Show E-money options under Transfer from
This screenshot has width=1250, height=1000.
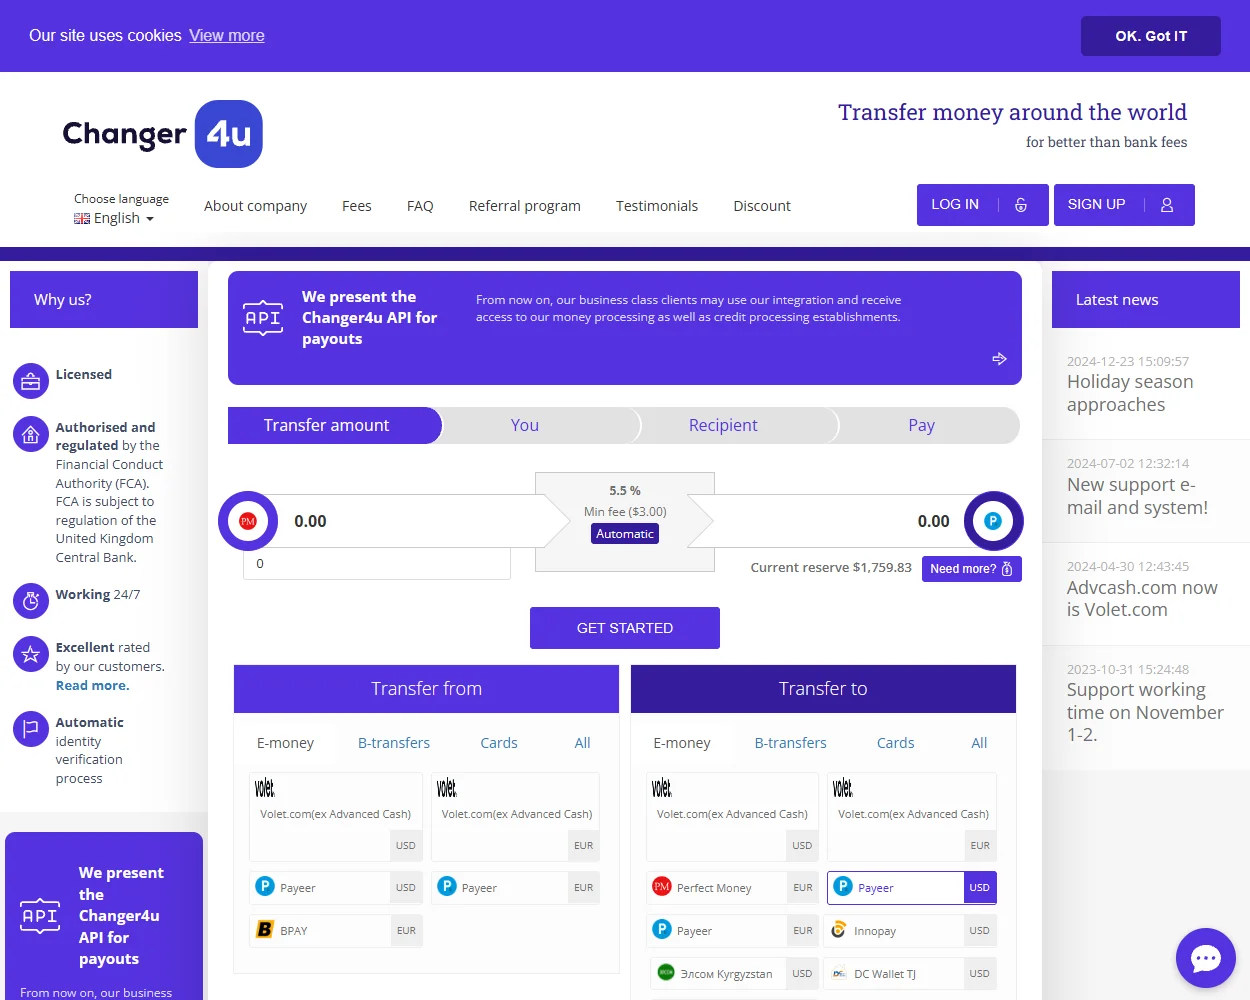[x=285, y=743]
